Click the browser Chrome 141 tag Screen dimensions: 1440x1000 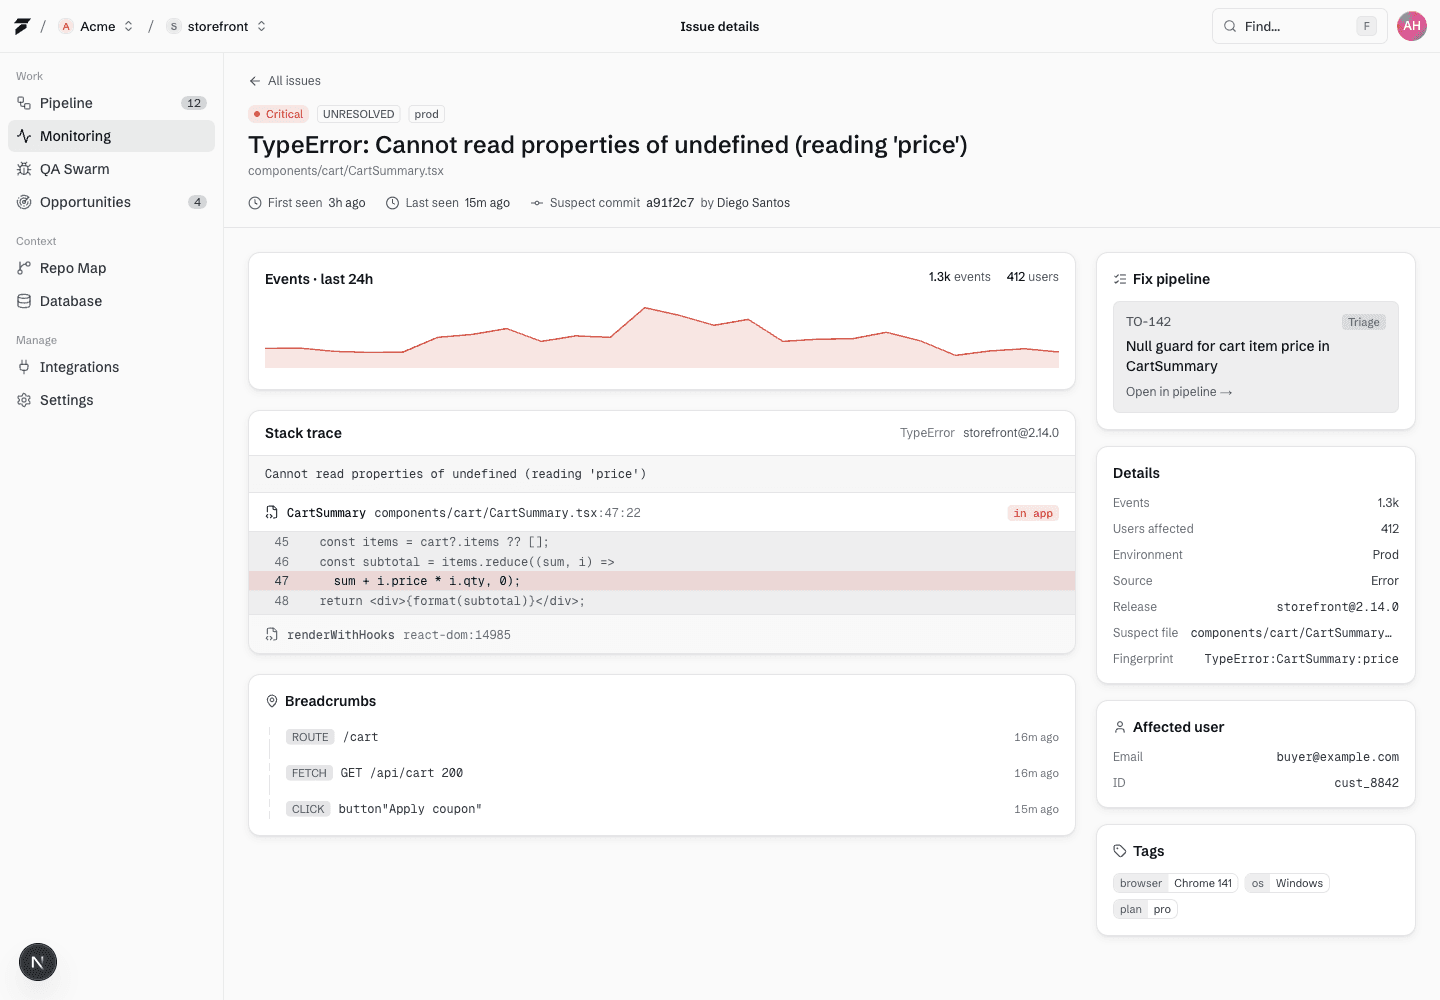click(x=1176, y=883)
